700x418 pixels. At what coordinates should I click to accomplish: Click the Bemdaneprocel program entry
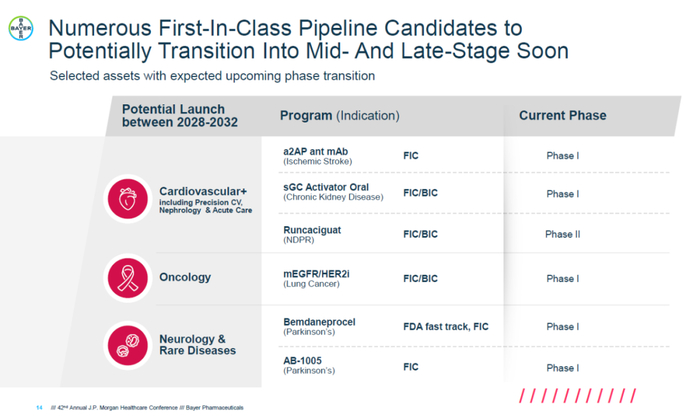coord(319,323)
